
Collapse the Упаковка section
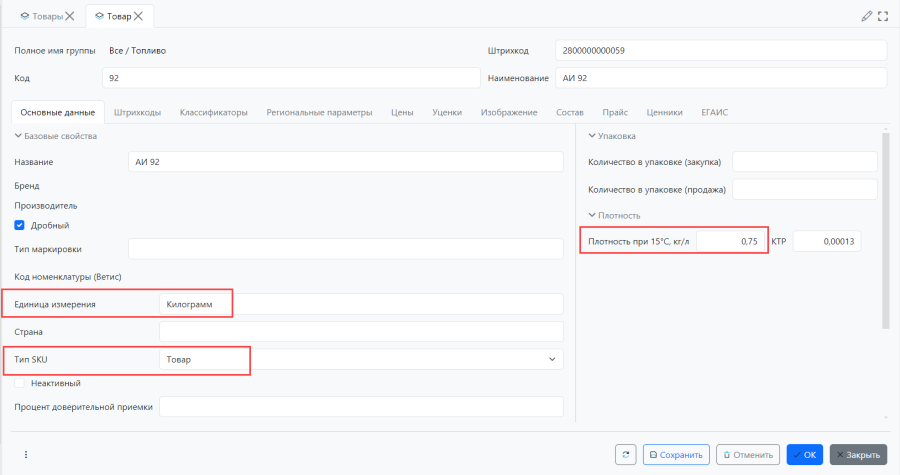point(591,136)
